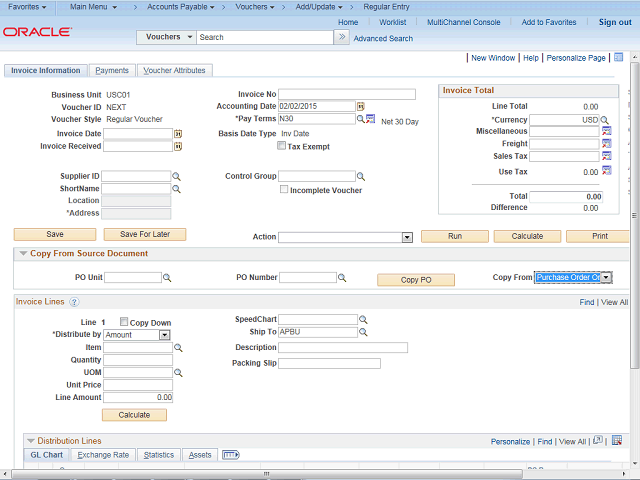
Task: Switch to the Payments tab
Action: point(112,71)
